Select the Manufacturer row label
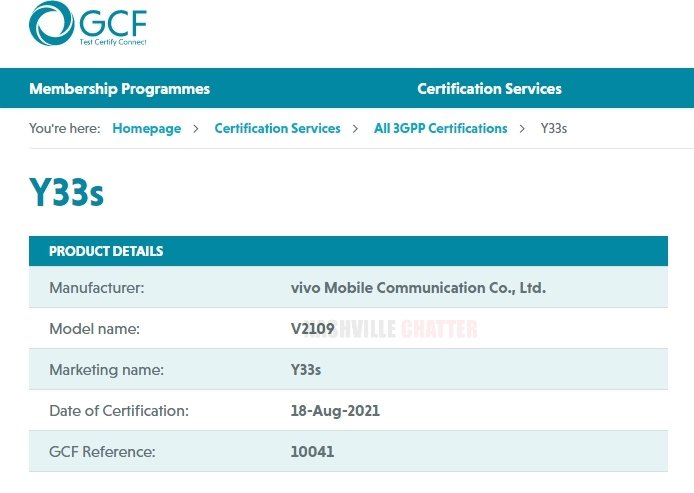 pyautogui.click(x=96, y=288)
